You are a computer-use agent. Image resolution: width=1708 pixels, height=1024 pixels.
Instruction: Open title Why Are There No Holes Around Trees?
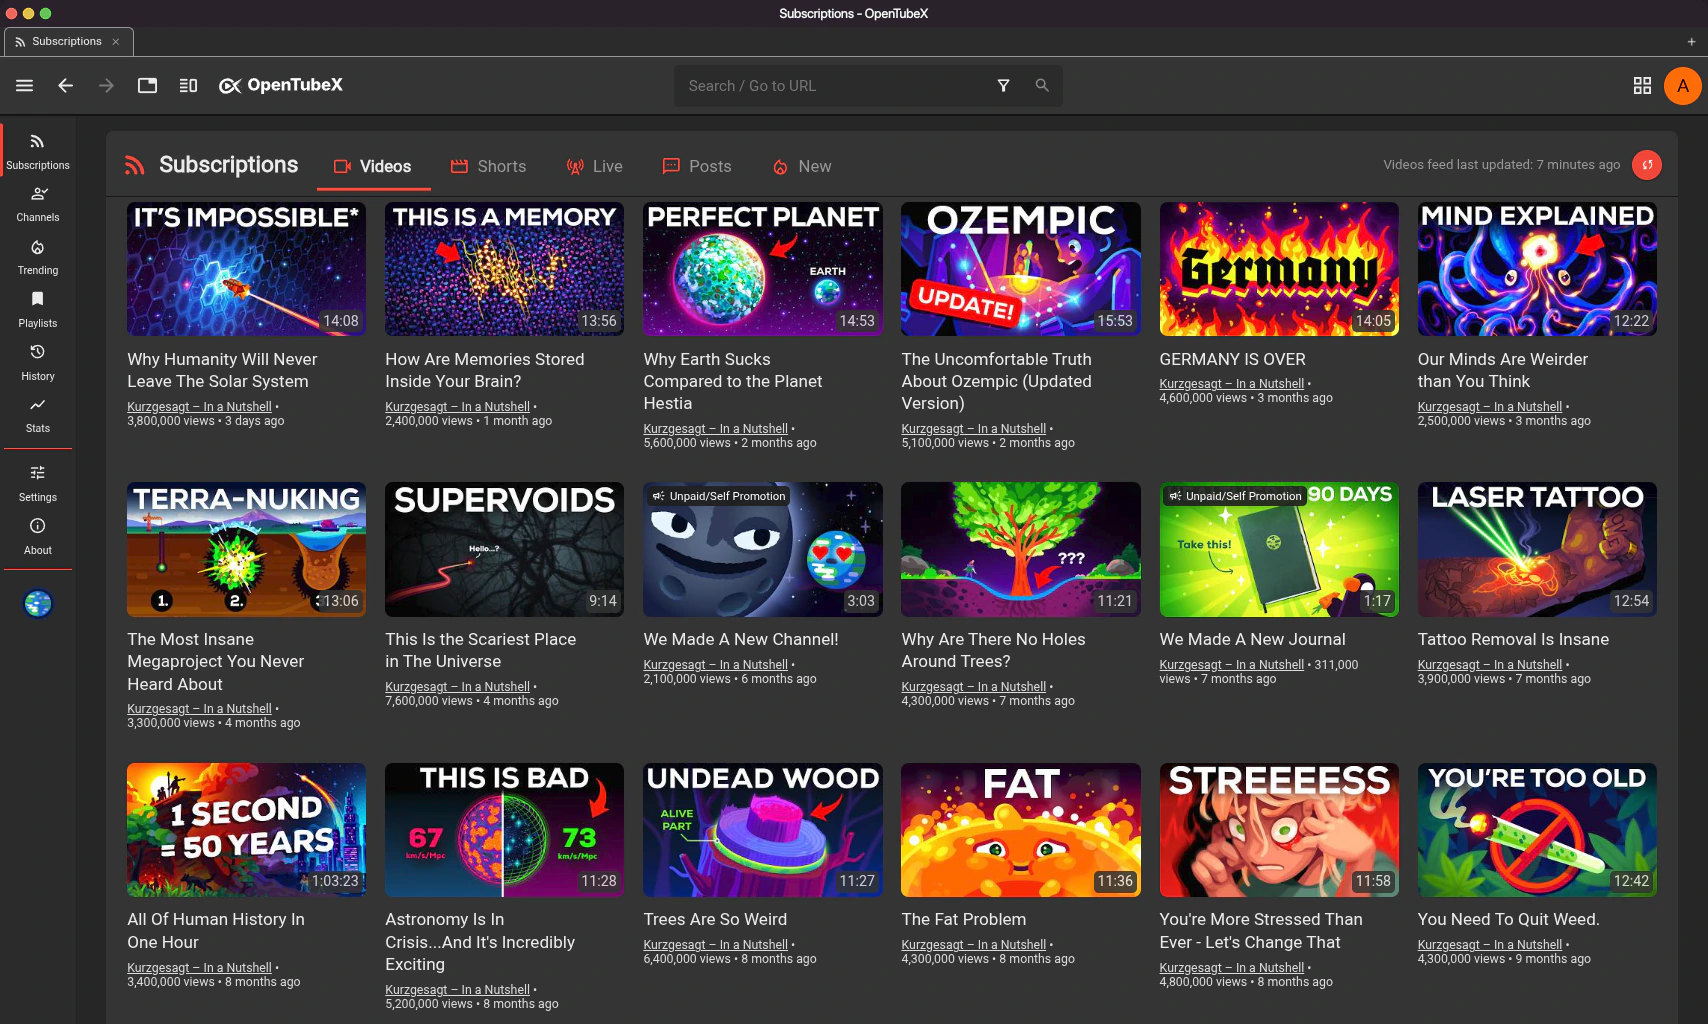pyautogui.click(x=993, y=650)
